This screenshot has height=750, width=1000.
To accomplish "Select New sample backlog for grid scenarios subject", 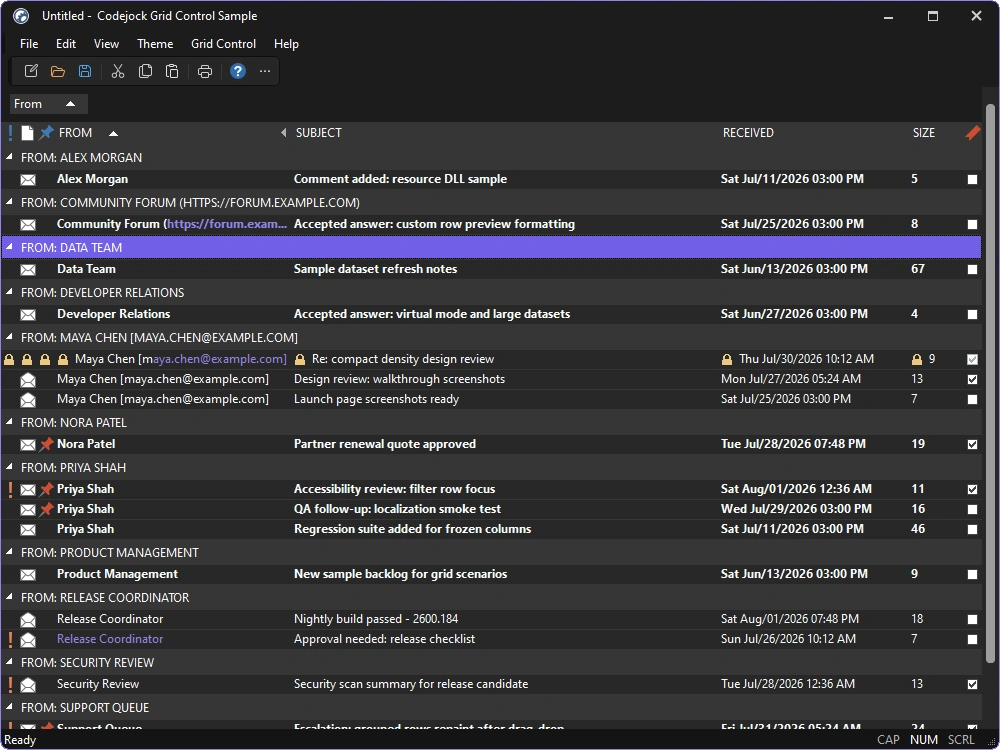I will coord(401,574).
